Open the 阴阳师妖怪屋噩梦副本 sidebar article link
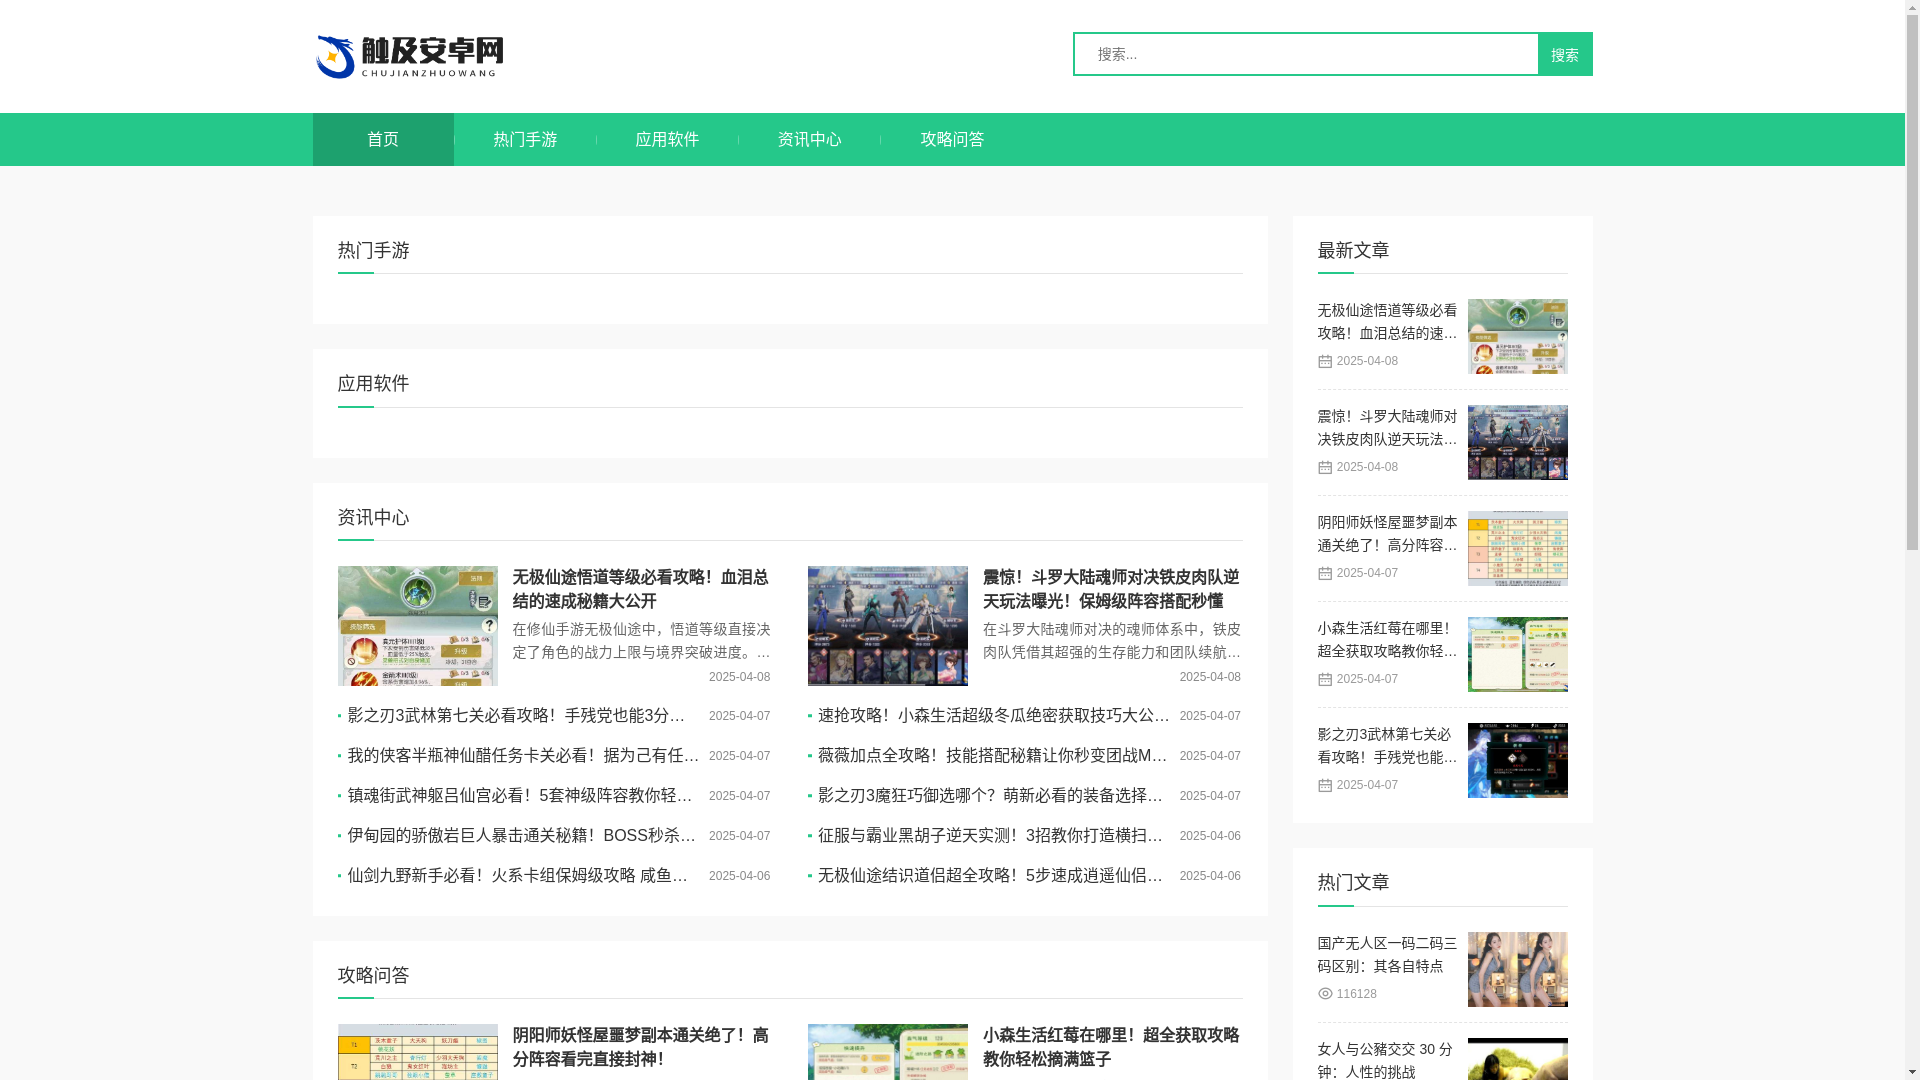The image size is (1920, 1080). tap(1388, 534)
